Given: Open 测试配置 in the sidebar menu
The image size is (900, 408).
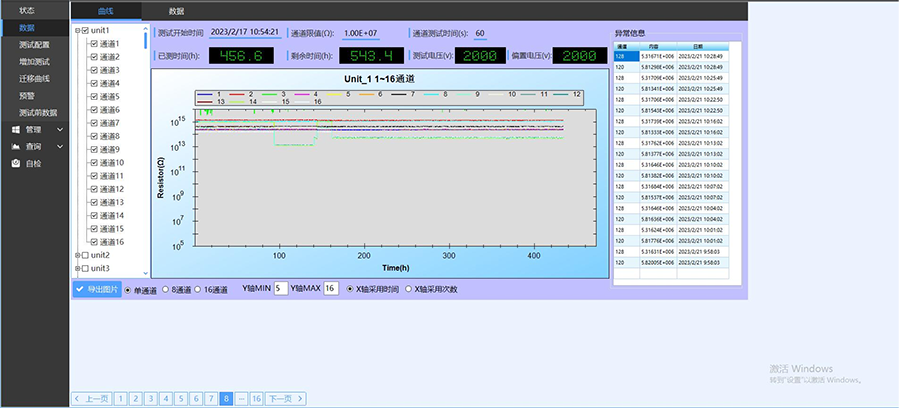Looking at the screenshot, I should pos(34,45).
